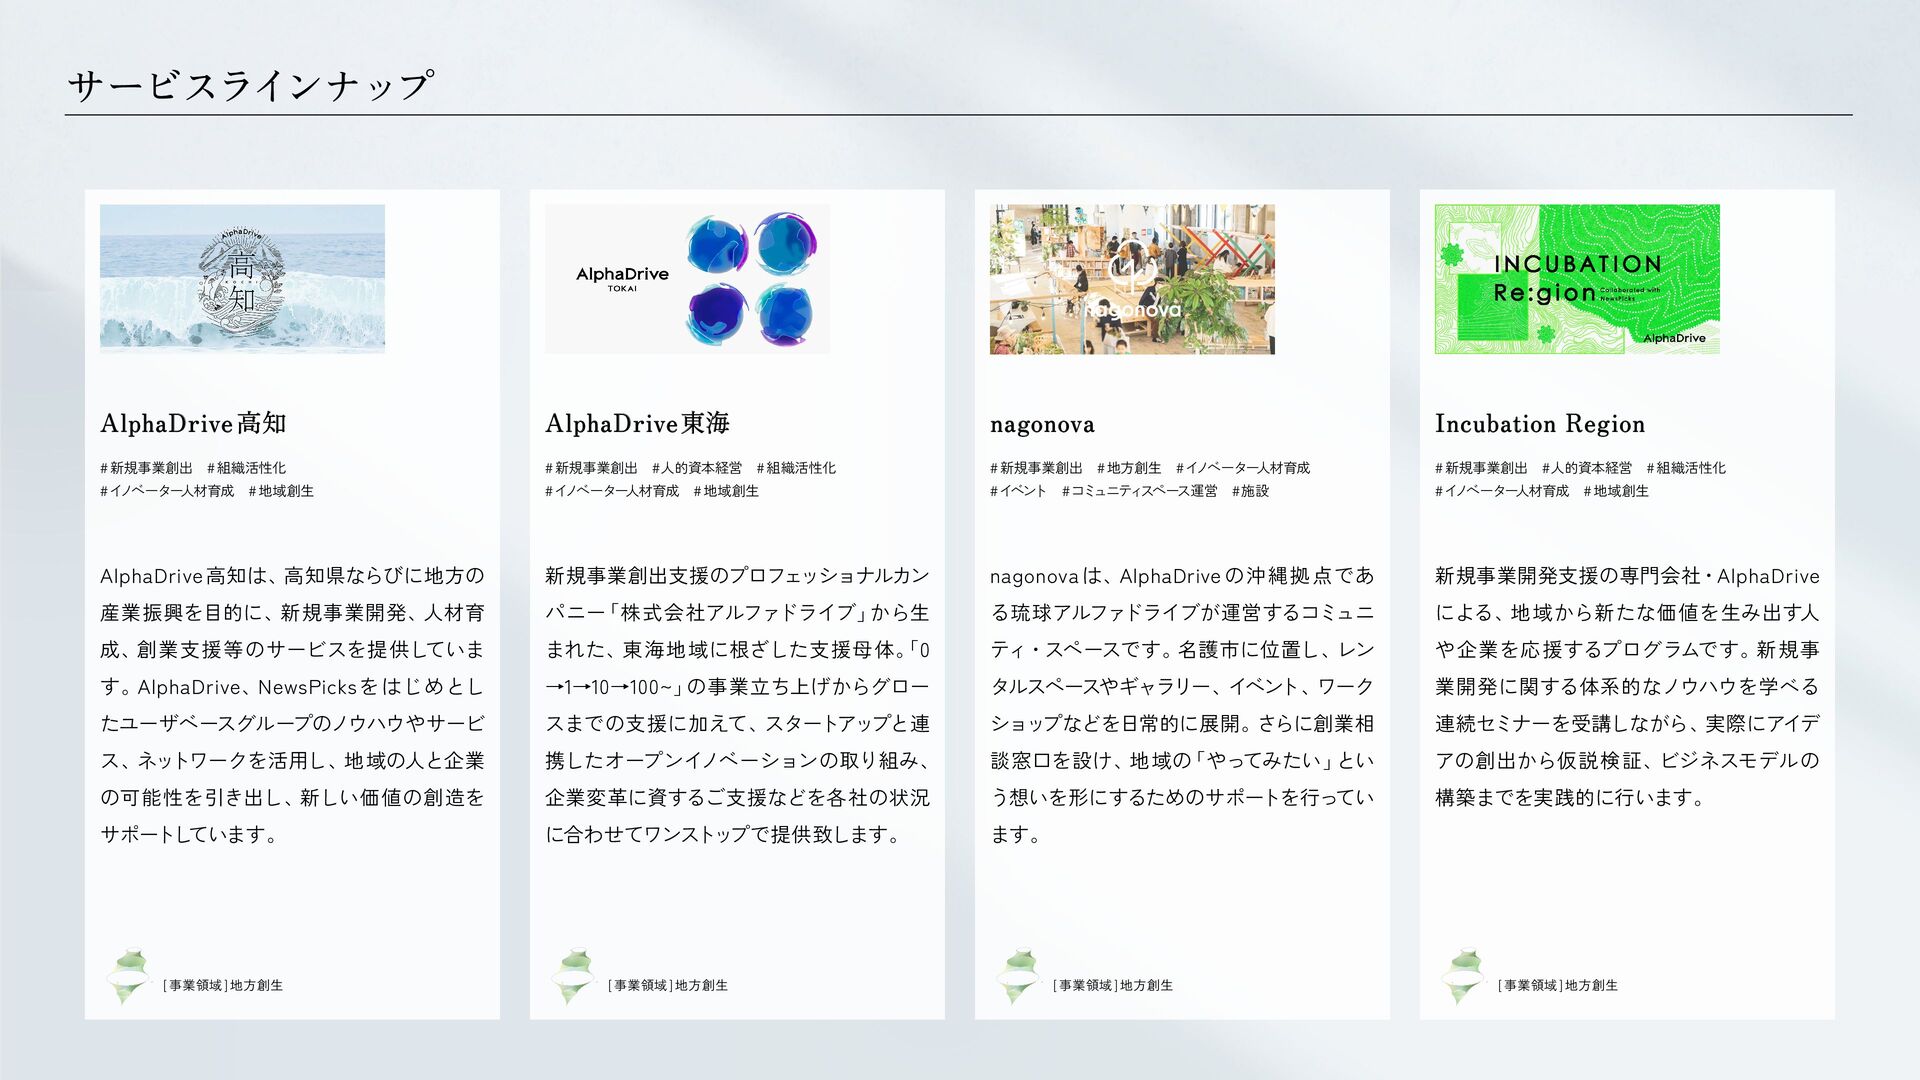Select #新規事業創出 tag in AlphaDrive高知 card
1920x1080 pixels.
(146, 468)
